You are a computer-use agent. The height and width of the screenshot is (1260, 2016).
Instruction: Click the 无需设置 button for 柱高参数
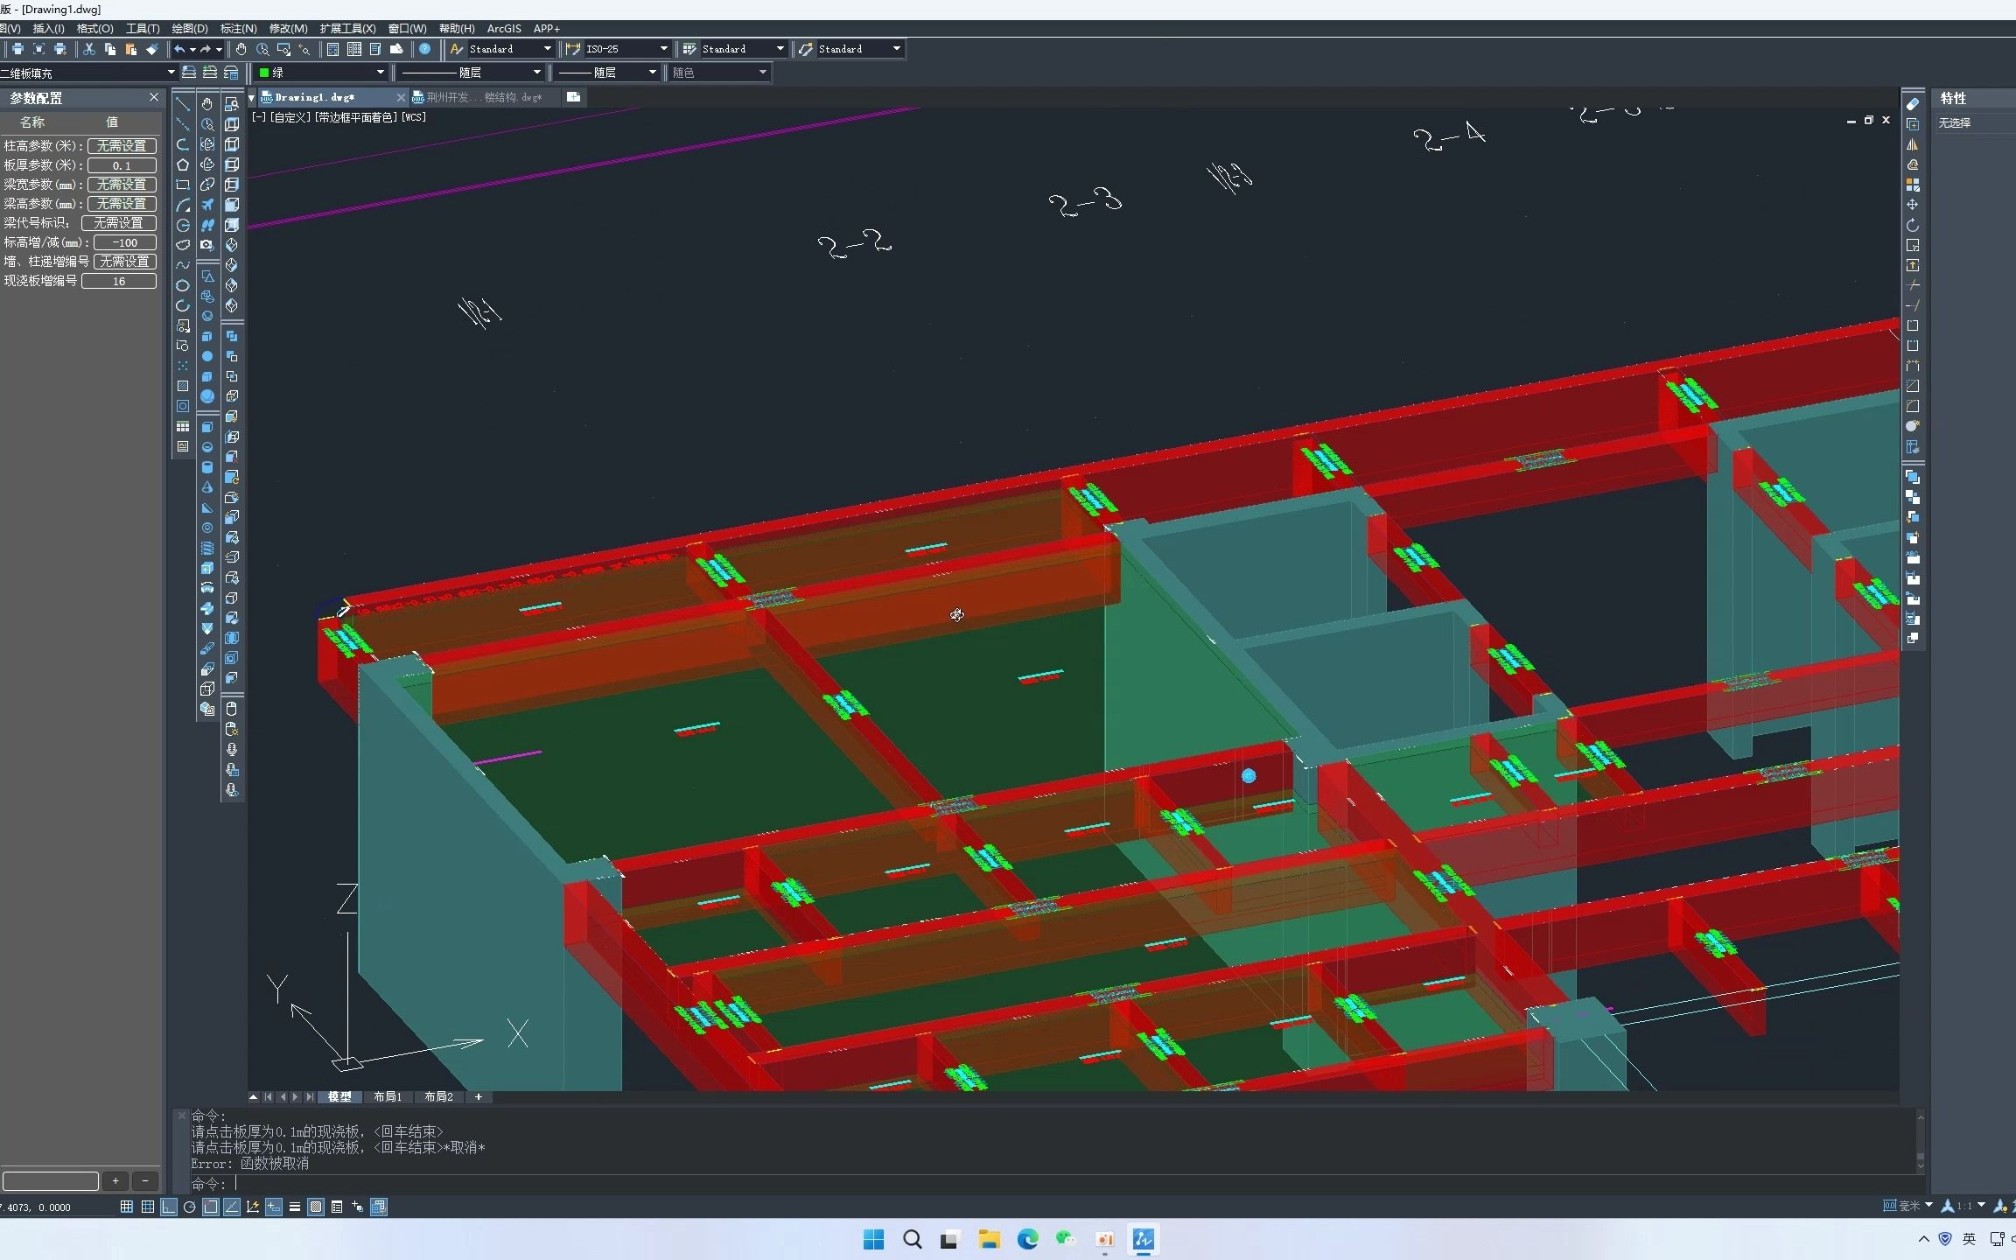tap(122, 146)
